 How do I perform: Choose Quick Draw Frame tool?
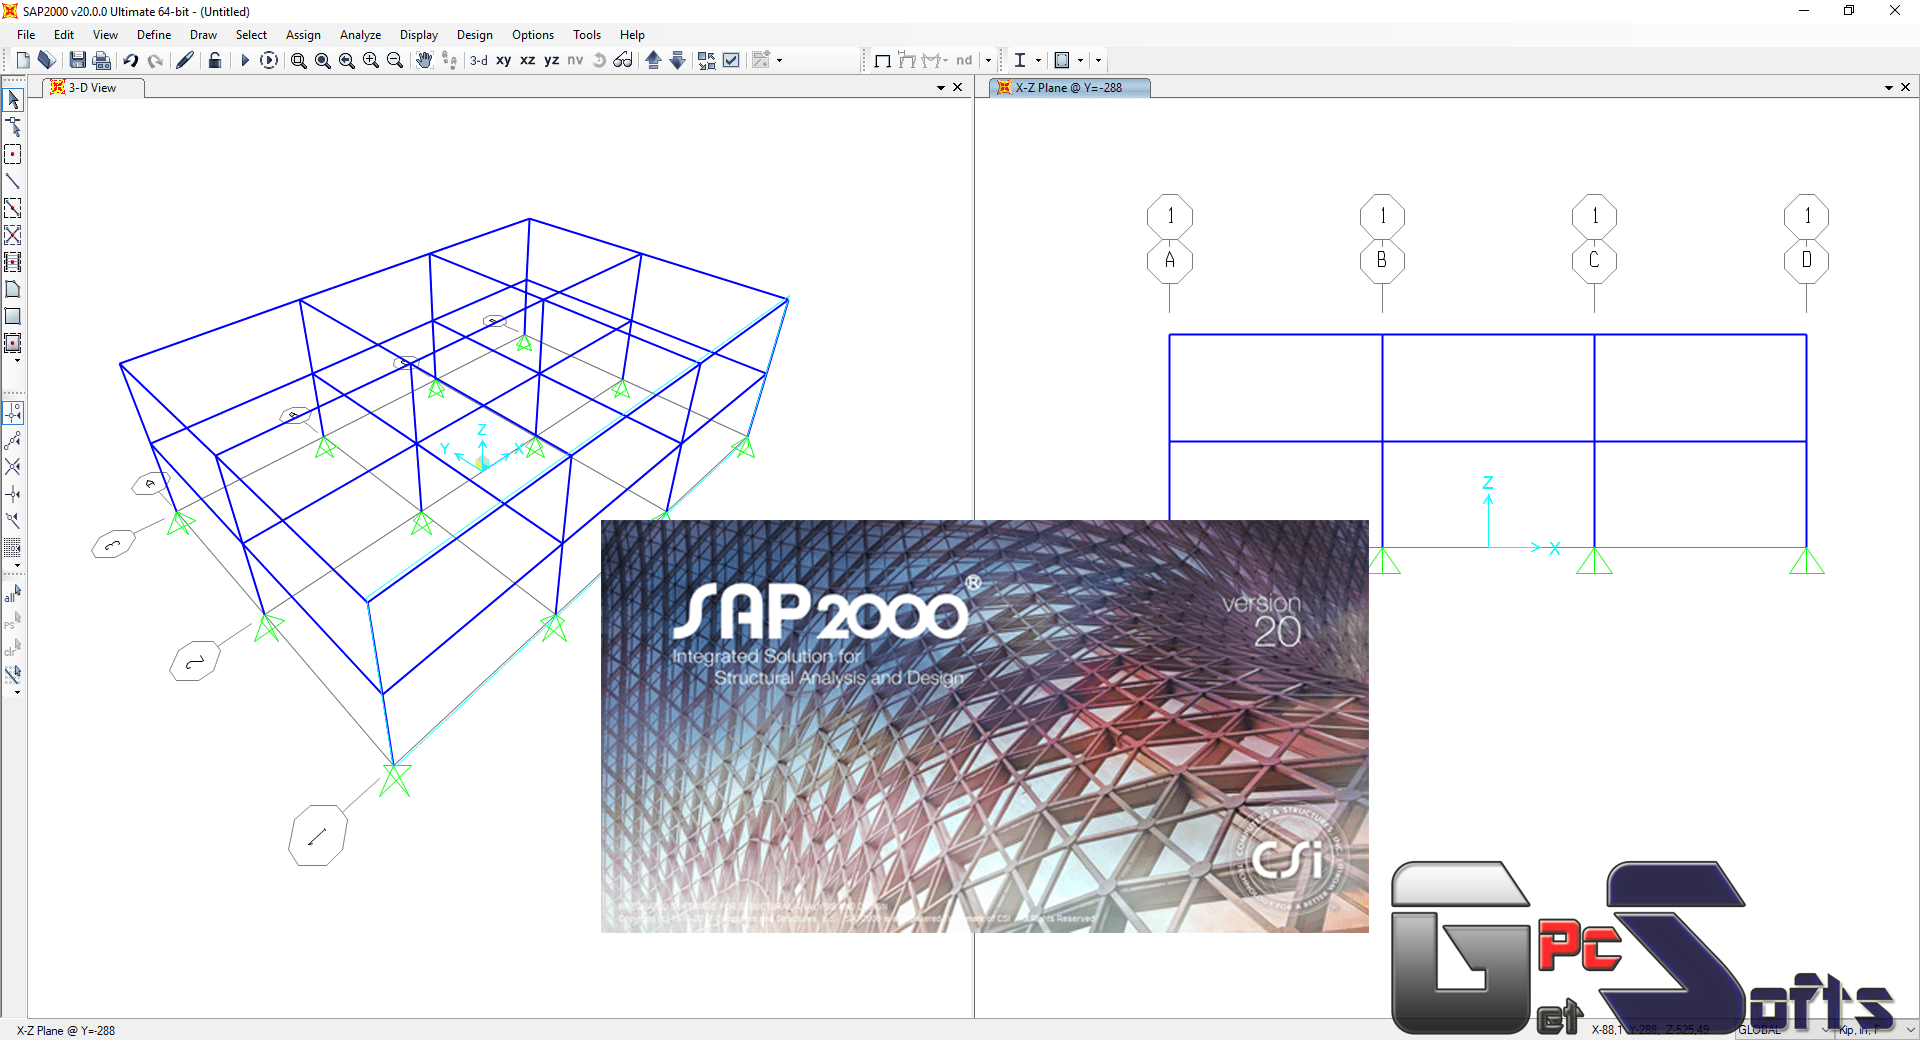(13, 208)
